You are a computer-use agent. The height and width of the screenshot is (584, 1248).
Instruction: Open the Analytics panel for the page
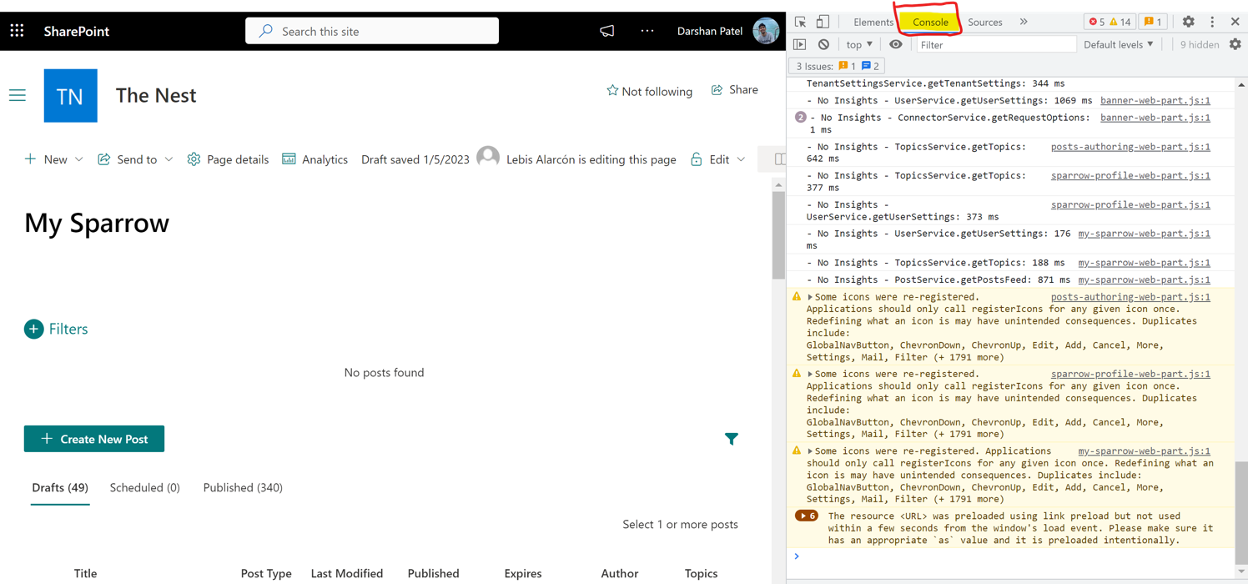(314, 158)
